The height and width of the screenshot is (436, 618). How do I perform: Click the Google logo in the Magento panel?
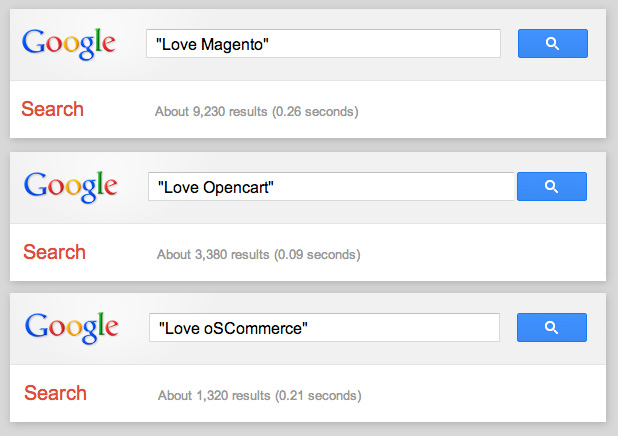69,44
